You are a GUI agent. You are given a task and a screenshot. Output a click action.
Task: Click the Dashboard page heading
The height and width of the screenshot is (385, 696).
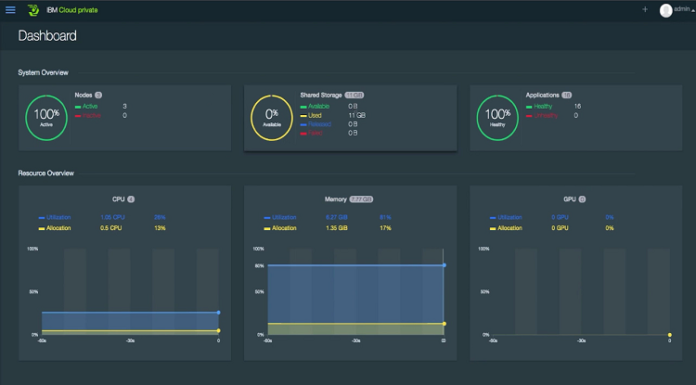coord(47,36)
